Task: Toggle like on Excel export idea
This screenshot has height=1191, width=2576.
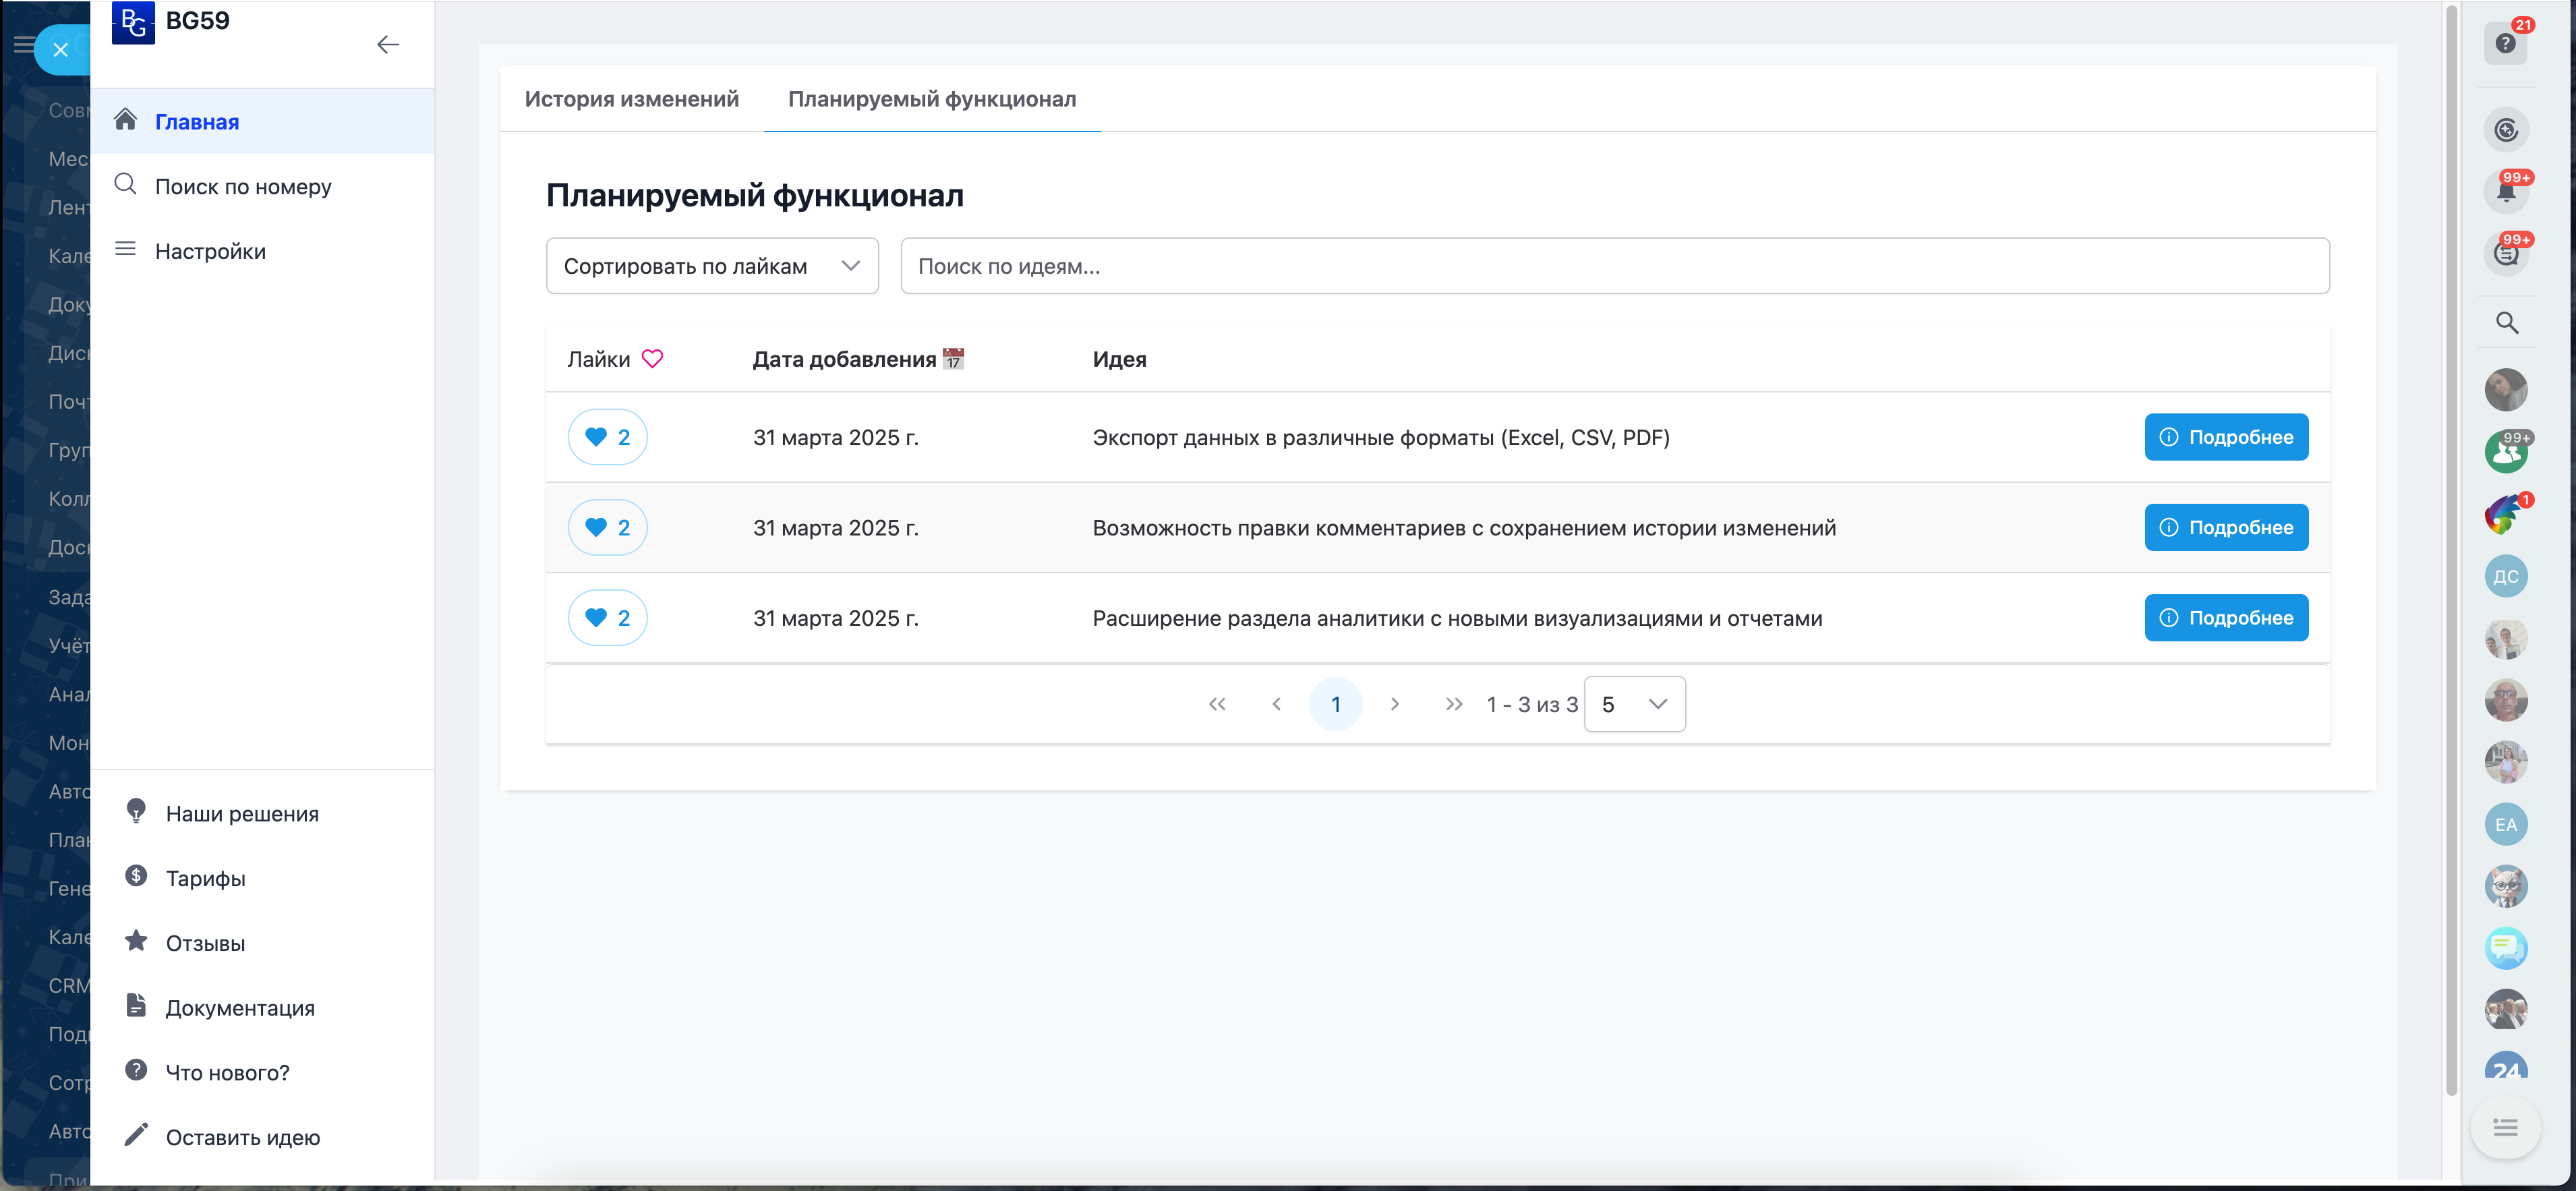Action: click(607, 437)
